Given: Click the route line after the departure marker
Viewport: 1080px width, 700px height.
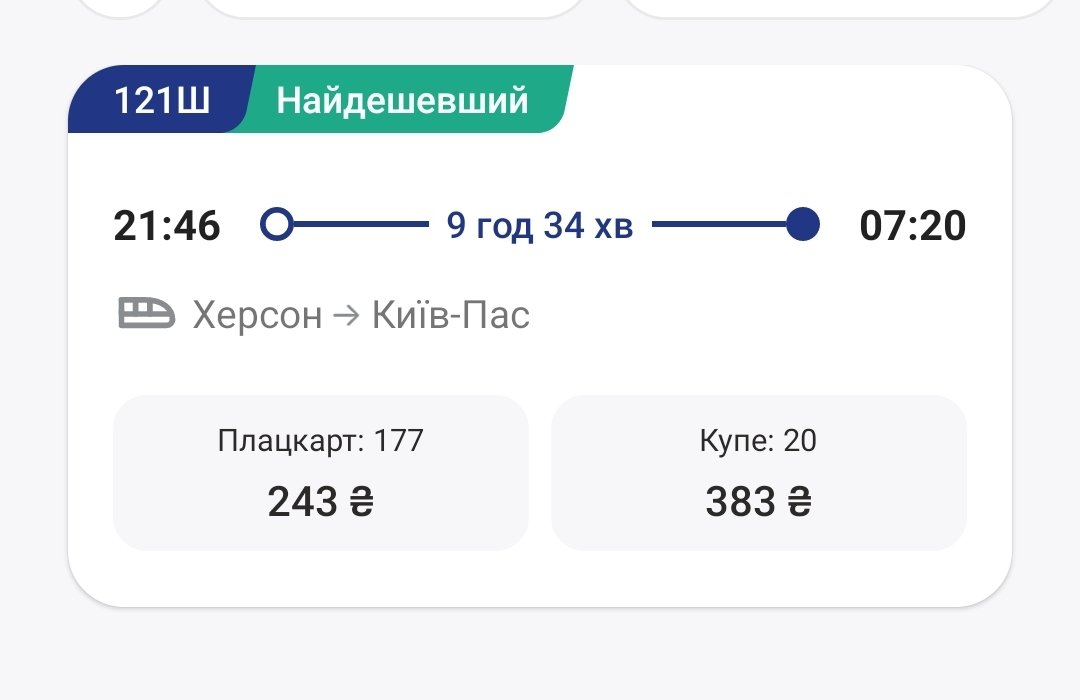Looking at the screenshot, I should click(360, 225).
